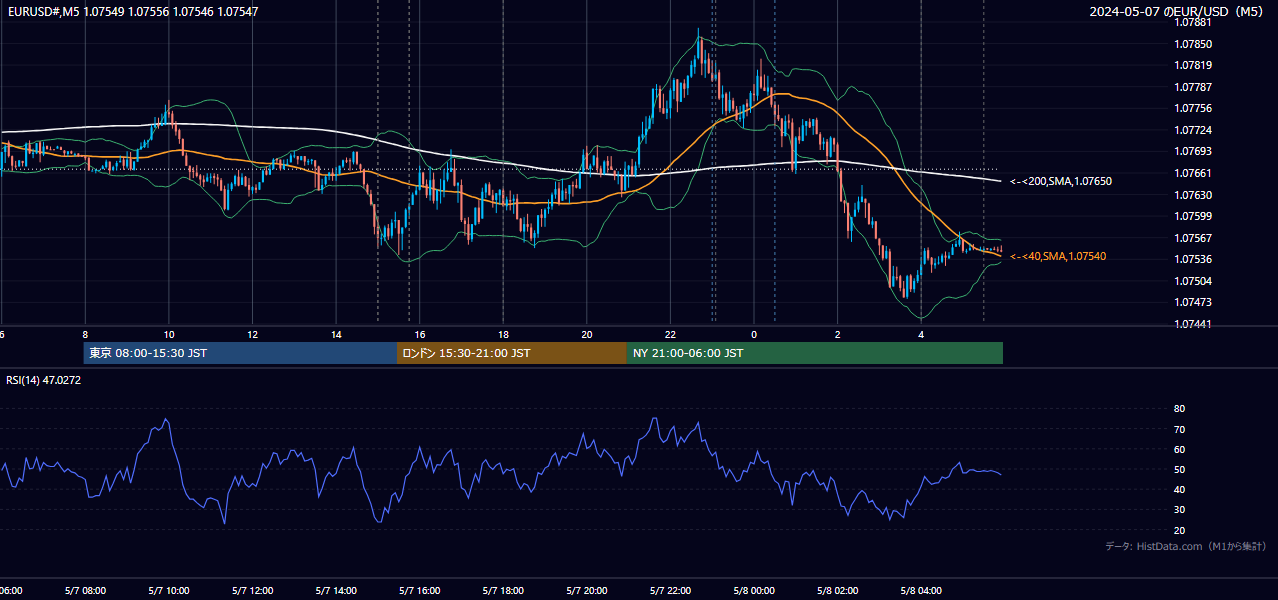Click price axis value 1.07819
Image resolution: width=1278 pixels, height=600 pixels.
pos(1194,65)
